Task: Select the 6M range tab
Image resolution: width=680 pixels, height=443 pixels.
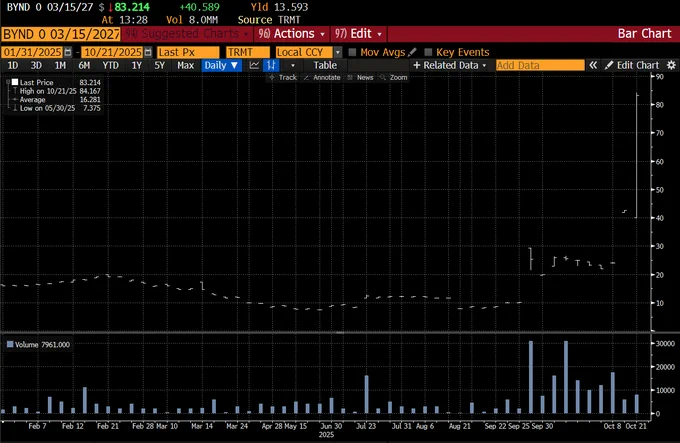Action: 84,65
